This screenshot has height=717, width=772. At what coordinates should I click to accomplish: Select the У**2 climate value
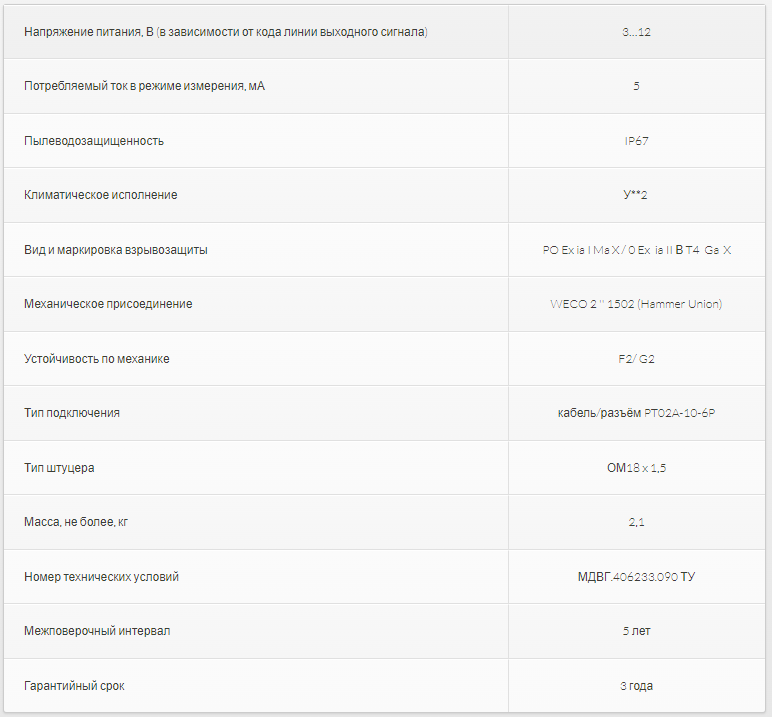click(x=635, y=195)
